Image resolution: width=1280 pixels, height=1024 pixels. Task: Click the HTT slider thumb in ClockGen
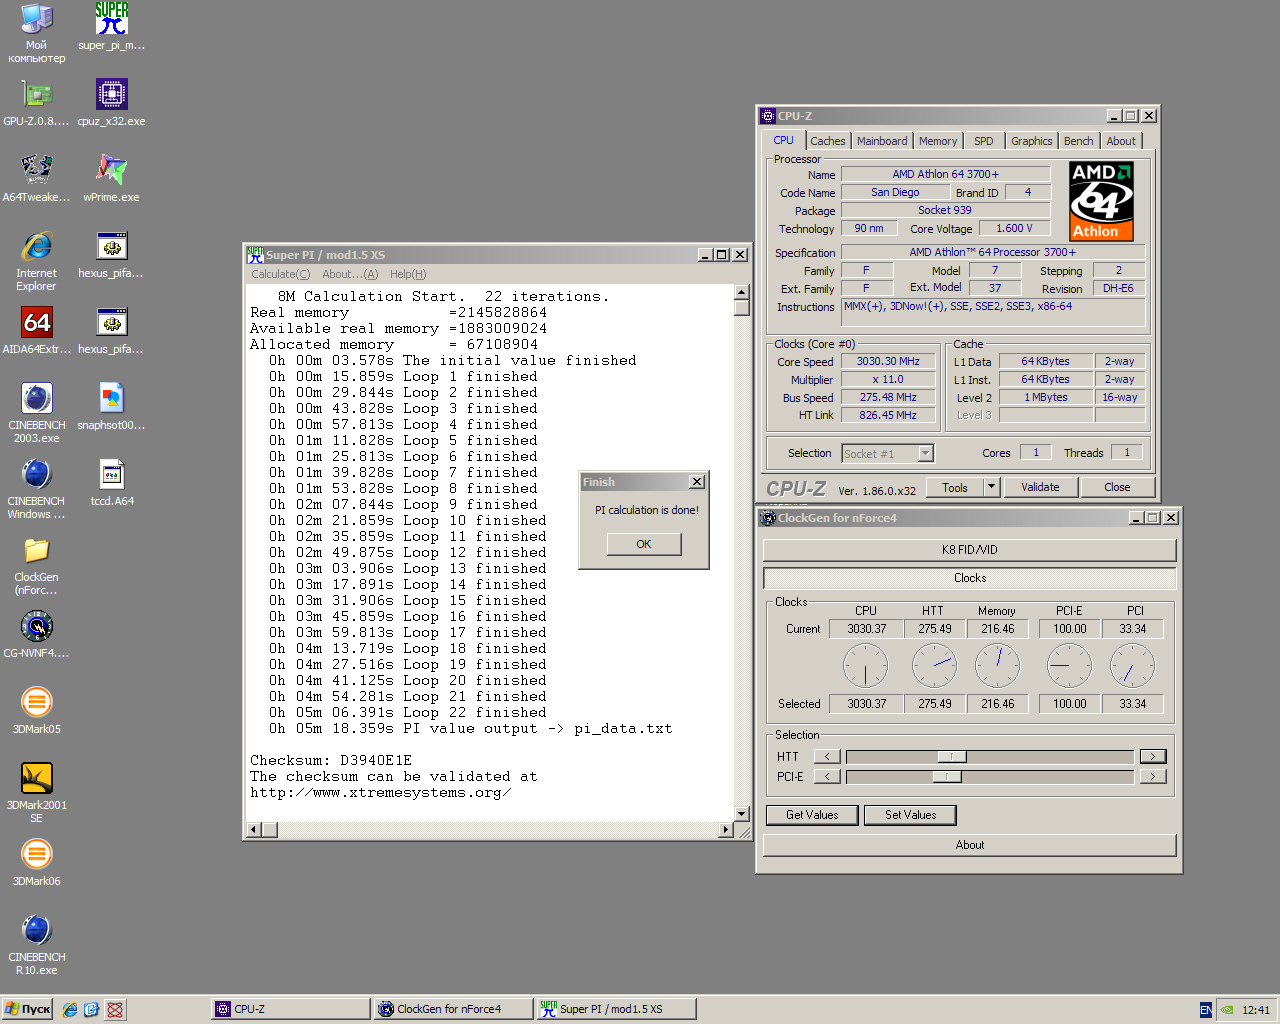[951, 757]
